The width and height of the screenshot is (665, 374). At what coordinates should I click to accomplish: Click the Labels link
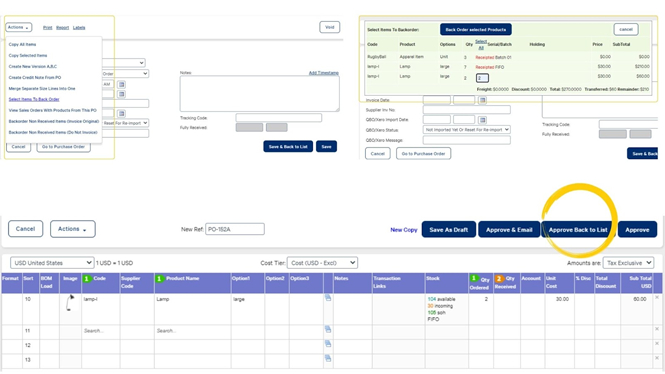click(79, 28)
